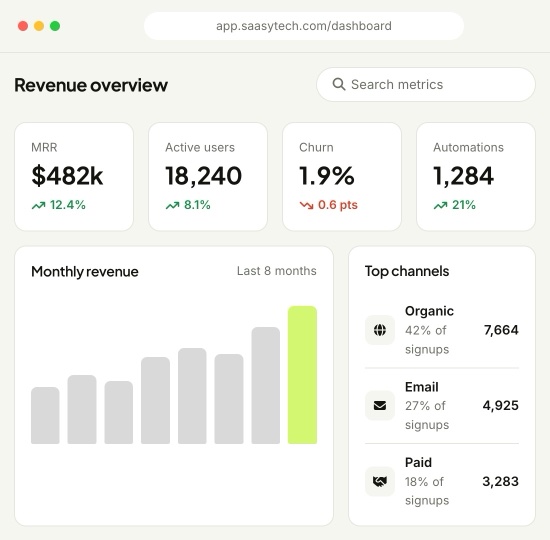Open the Automations 1,284 card
This screenshot has height=540, width=550.
pyautogui.click(x=476, y=176)
